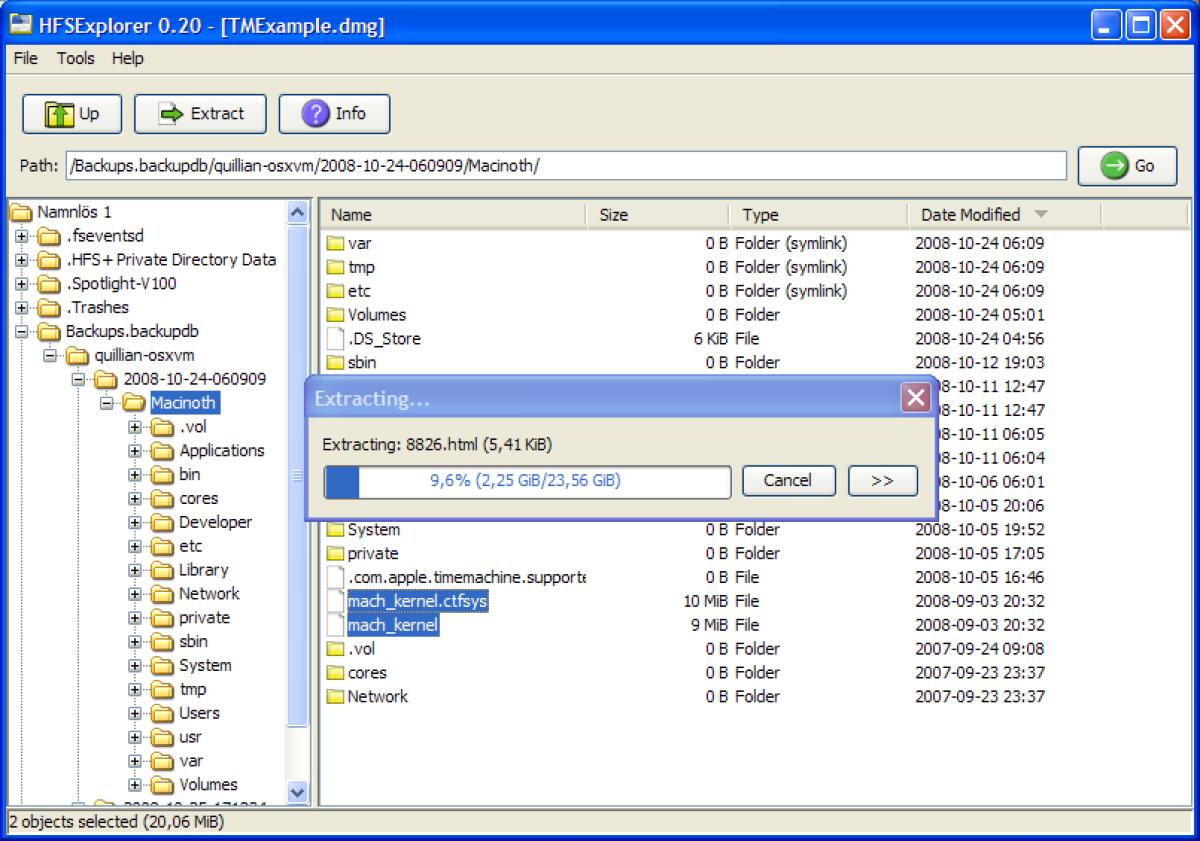
Task: Deselect the highlighted mach_kernel file
Action: pyautogui.click(x=392, y=624)
